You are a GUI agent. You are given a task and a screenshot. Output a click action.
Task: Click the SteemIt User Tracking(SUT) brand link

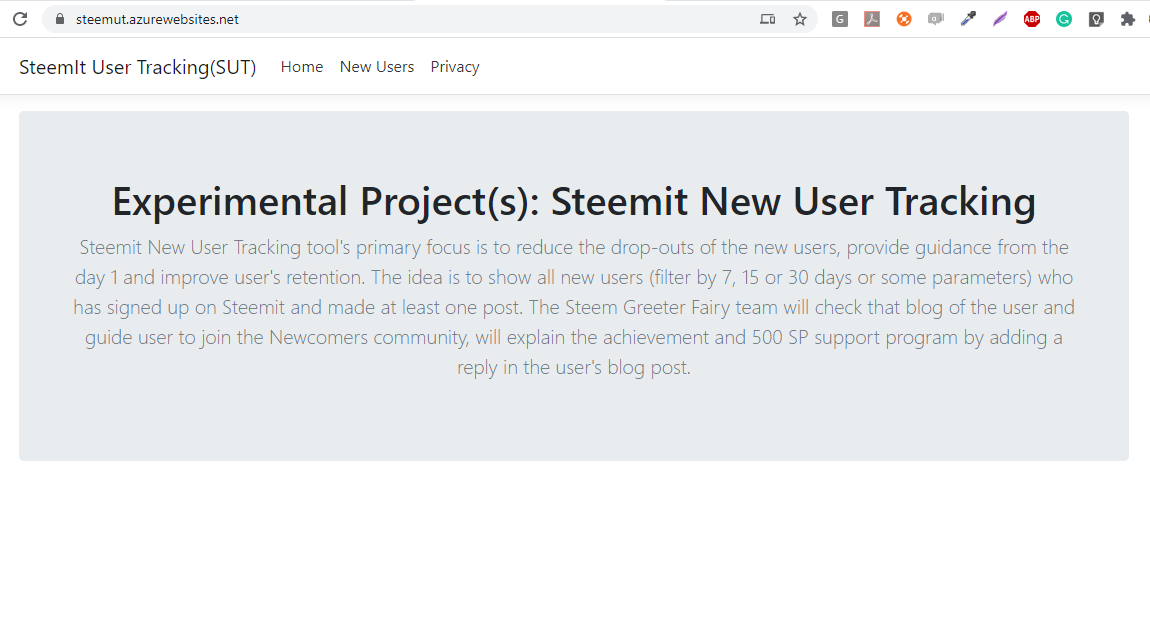pos(138,67)
